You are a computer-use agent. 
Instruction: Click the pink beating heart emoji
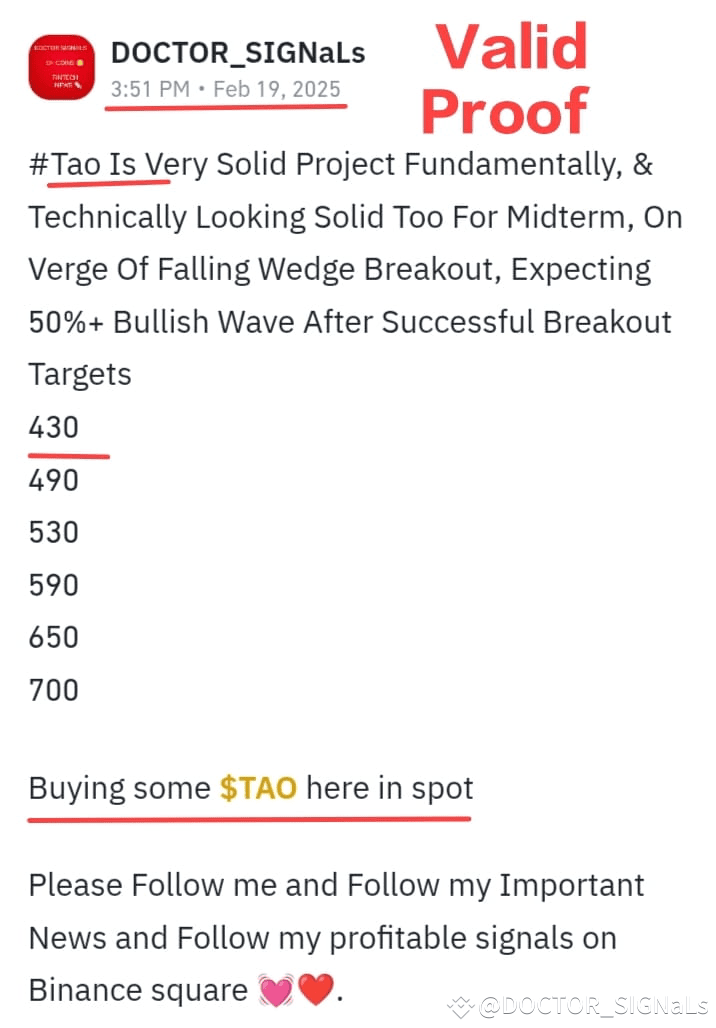[276, 990]
